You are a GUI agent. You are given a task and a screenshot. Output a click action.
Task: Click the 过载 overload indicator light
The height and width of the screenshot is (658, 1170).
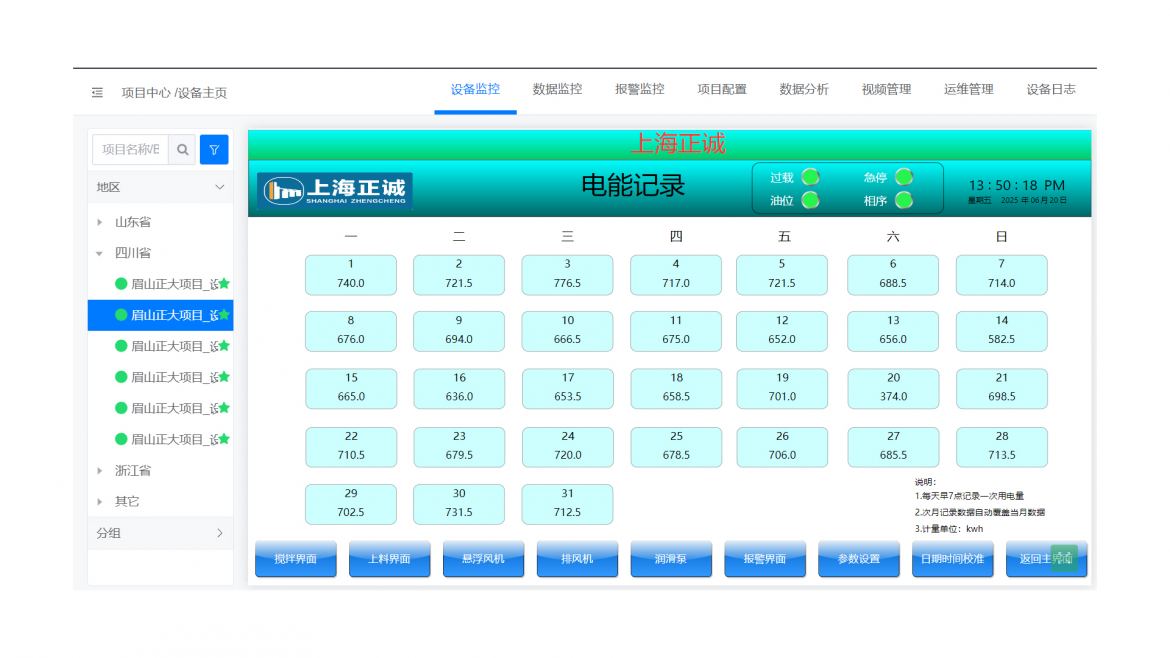coord(810,177)
